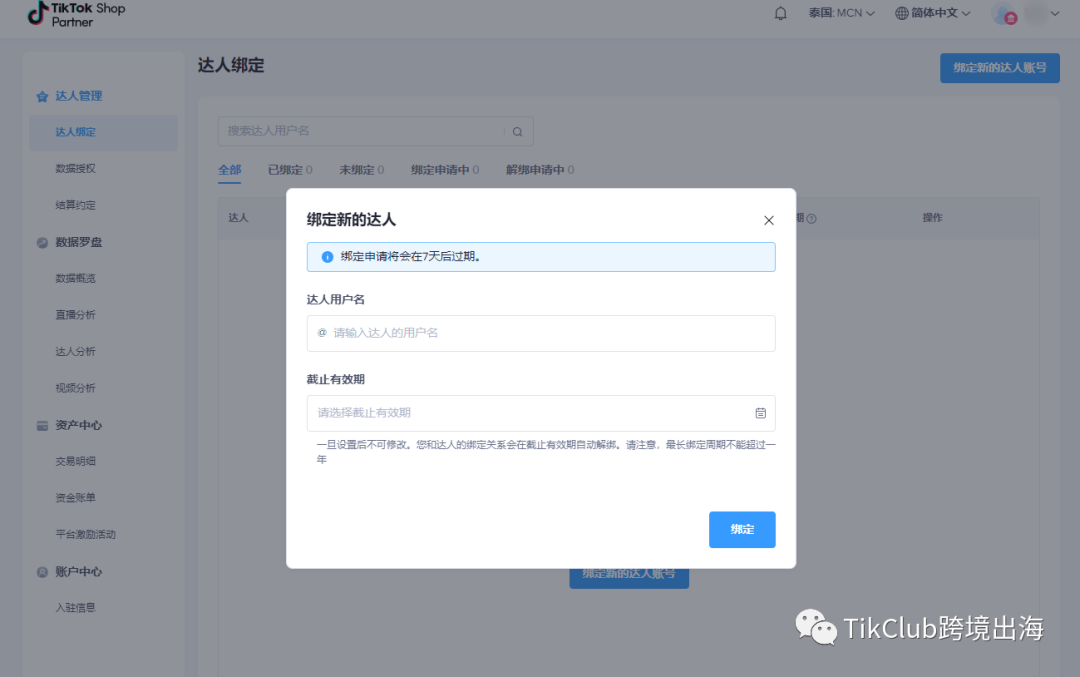Click the globe language icon
This screenshot has width=1080, height=677.
(x=902, y=13)
